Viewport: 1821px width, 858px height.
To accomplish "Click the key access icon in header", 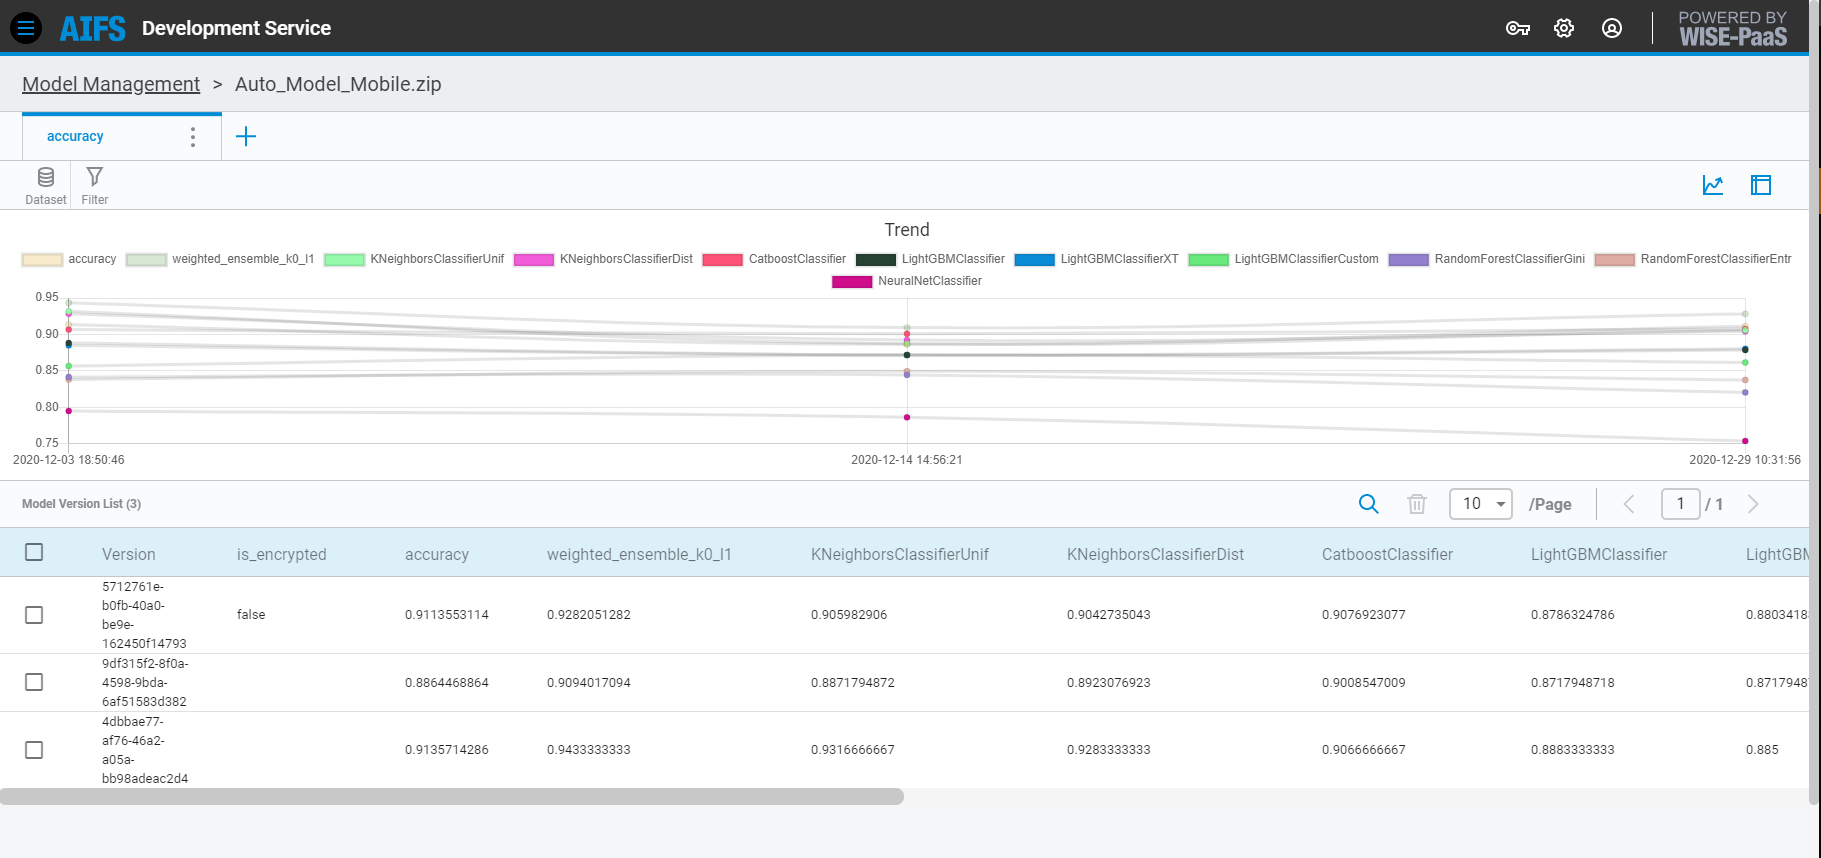I will pyautogui.click(x=1517, y=28).
